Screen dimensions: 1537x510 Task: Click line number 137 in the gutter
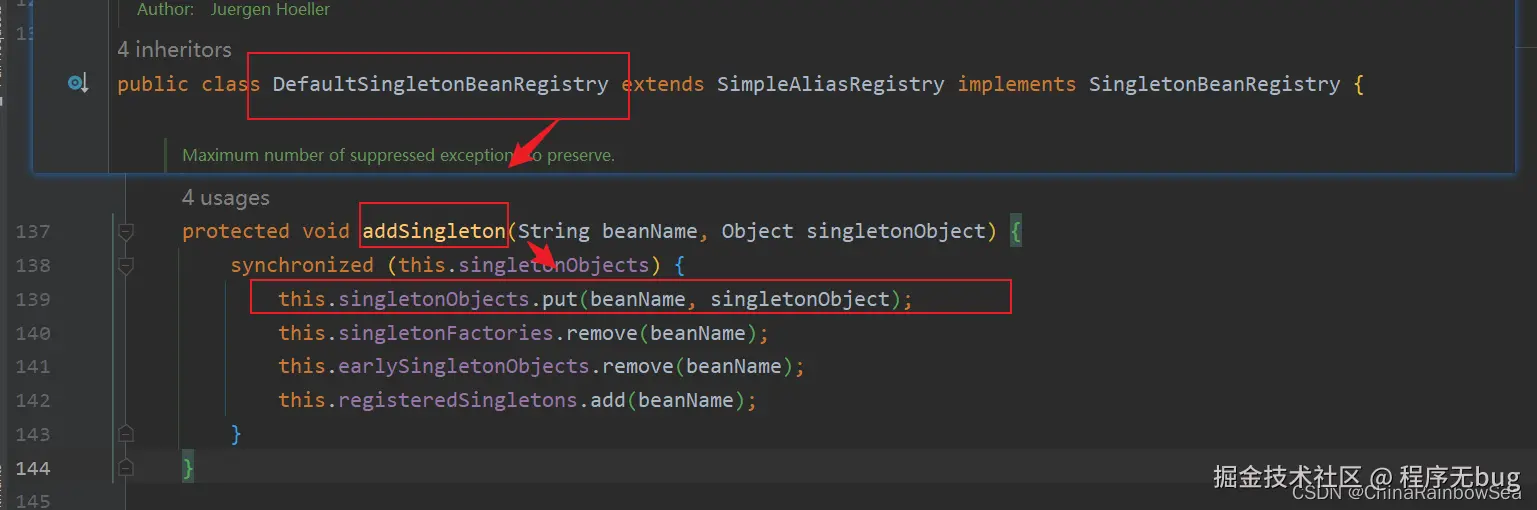tap(33, 232)
